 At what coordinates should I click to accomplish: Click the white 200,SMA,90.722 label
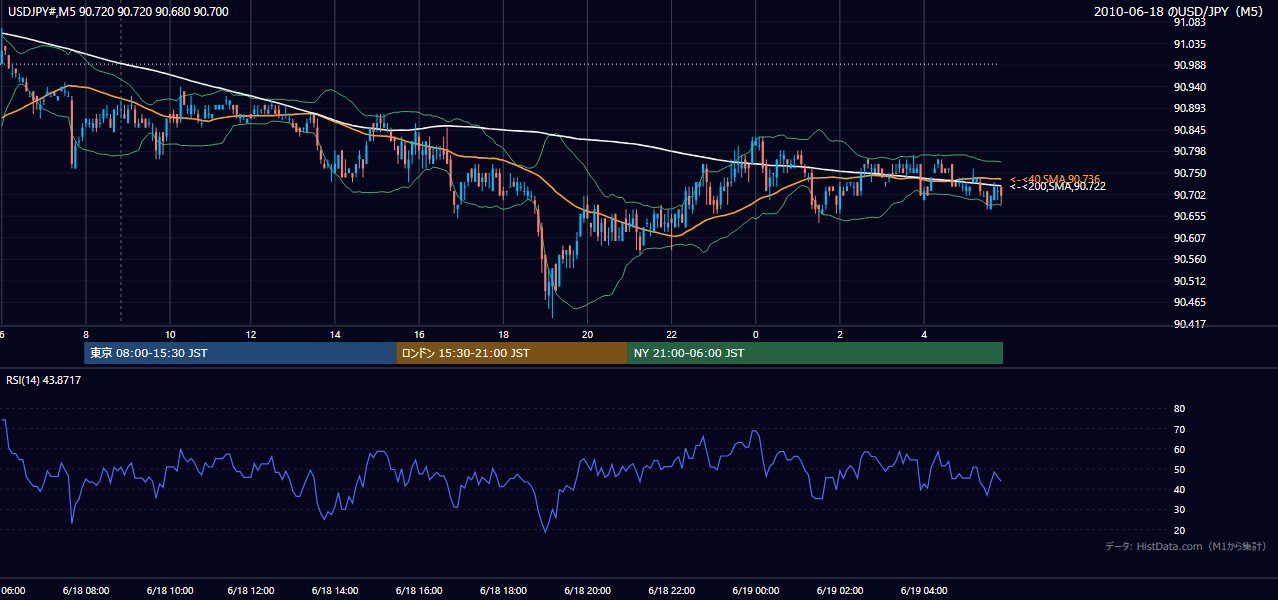(x=1057, y=187)
